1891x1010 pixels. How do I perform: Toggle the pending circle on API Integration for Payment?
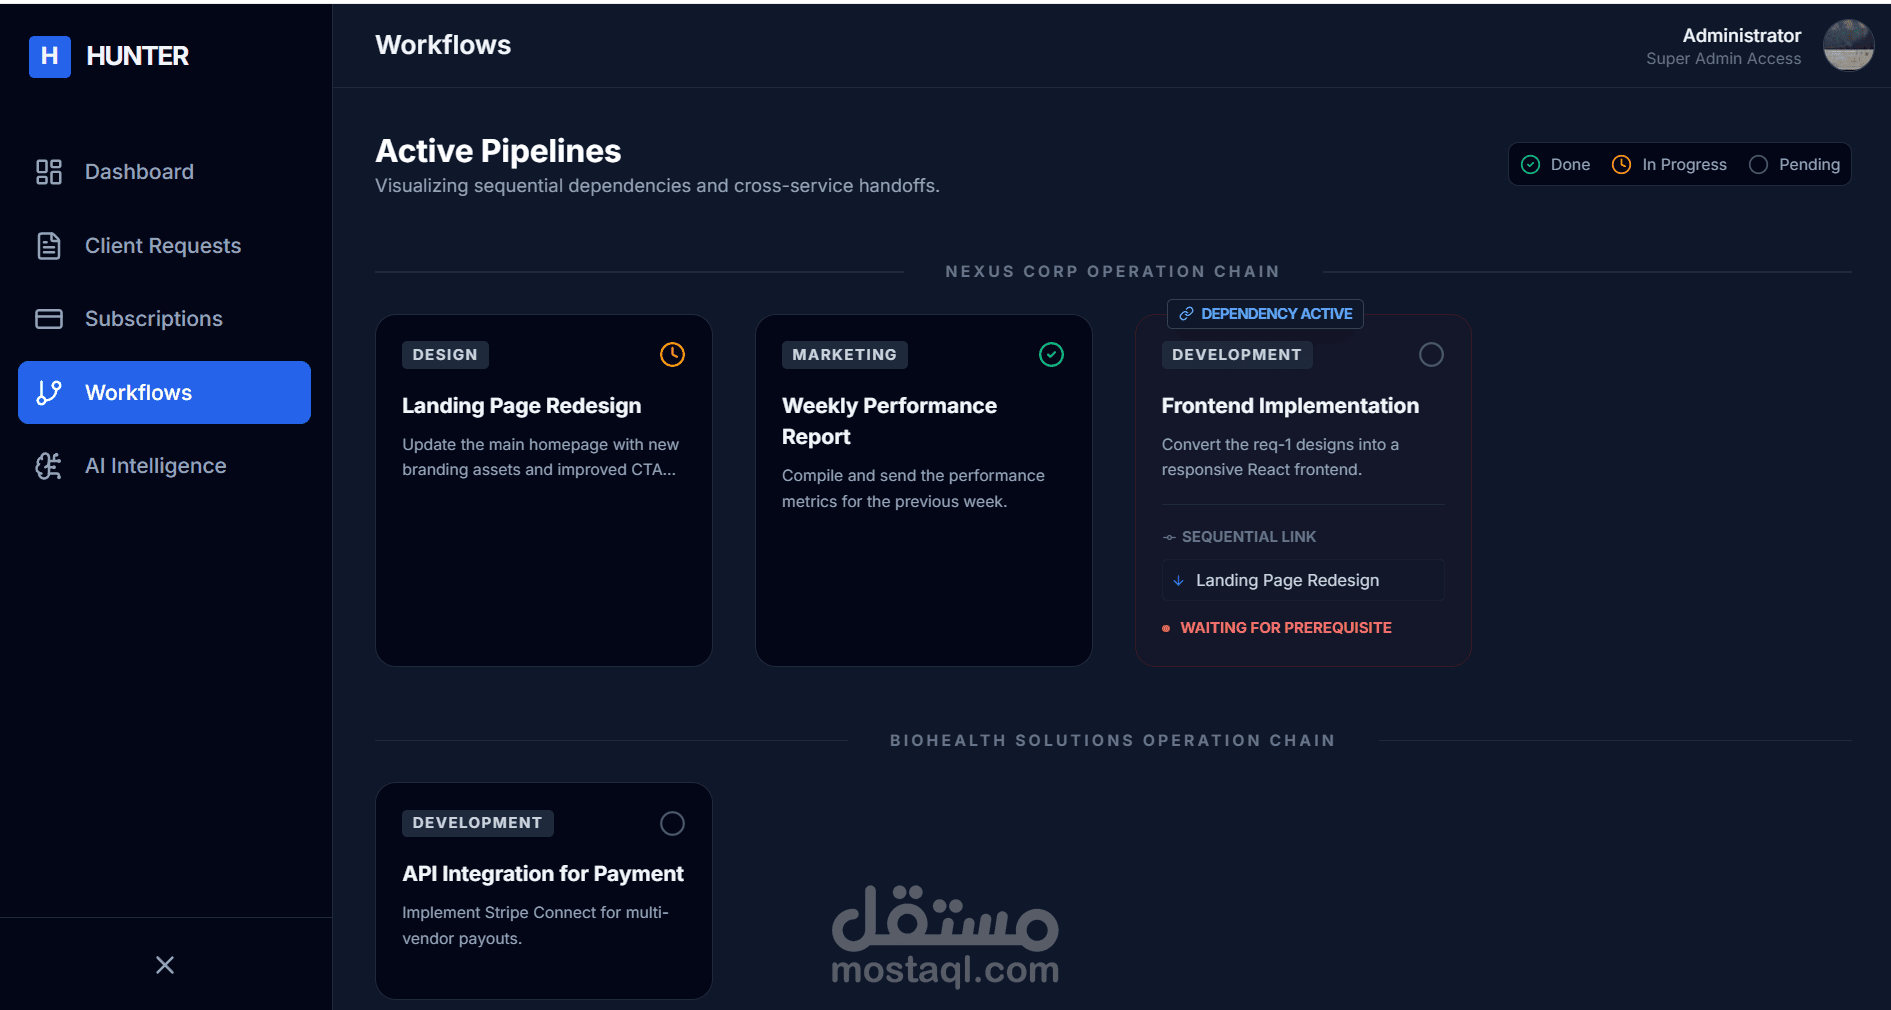click(x=672, y=823)
